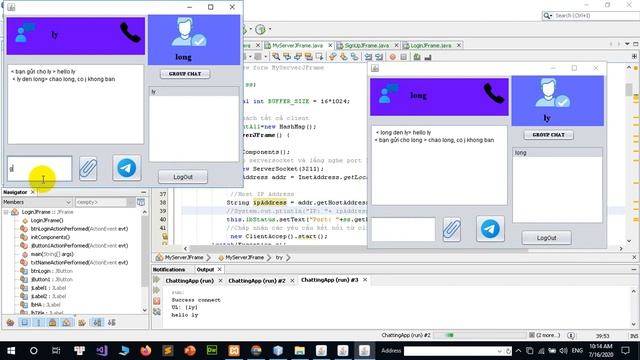Screen dimensions: 640x360
Task: Open the empty filter combo in Navigator
Action: [105, 202]
